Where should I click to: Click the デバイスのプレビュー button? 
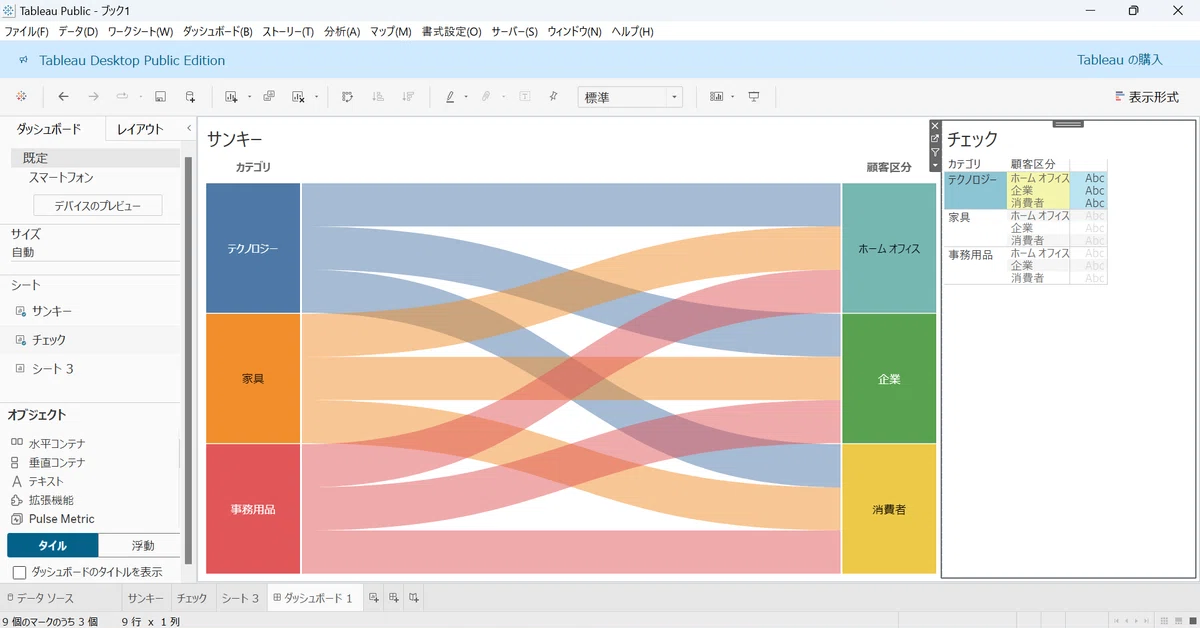coord(98,206)
